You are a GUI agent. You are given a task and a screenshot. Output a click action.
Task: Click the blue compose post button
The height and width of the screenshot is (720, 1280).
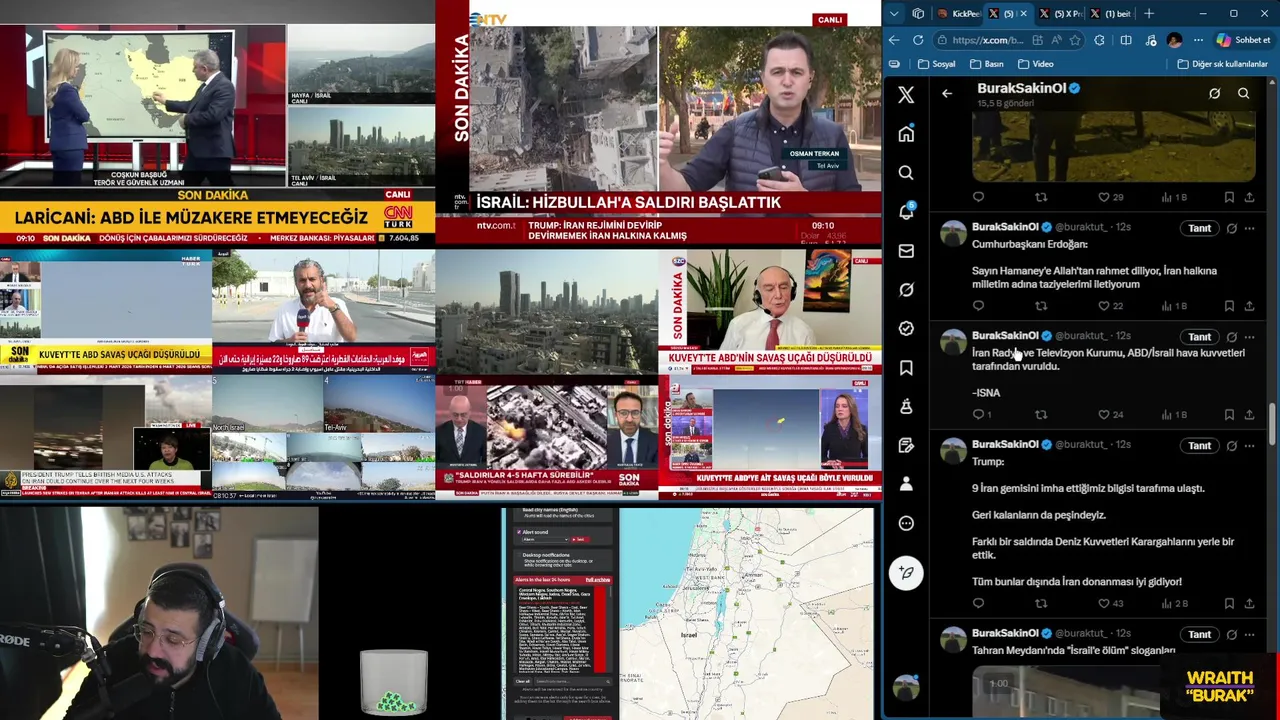[906, 573]
